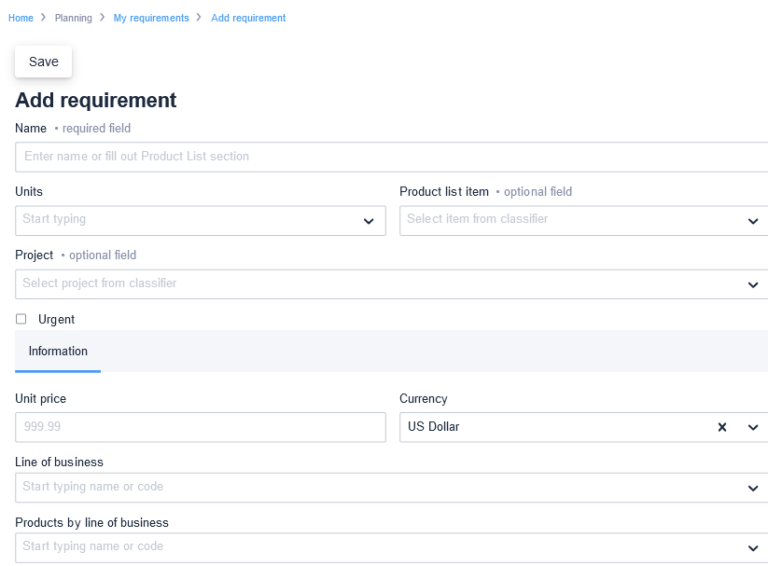Open the Currency dropdown chevron
Image resolution: width=768 pixels, height=566 pixels.
[753, 427]
